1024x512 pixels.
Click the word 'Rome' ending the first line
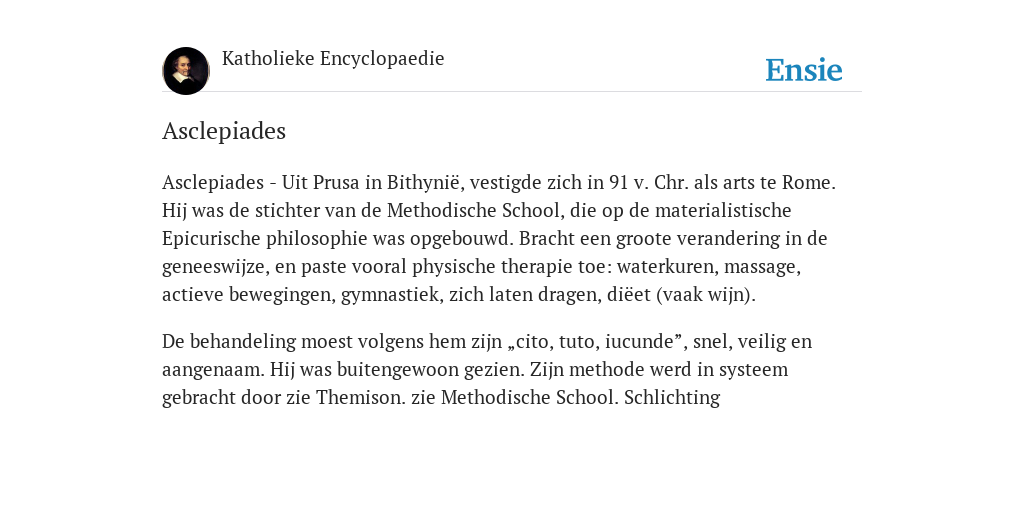pos(807,182)
